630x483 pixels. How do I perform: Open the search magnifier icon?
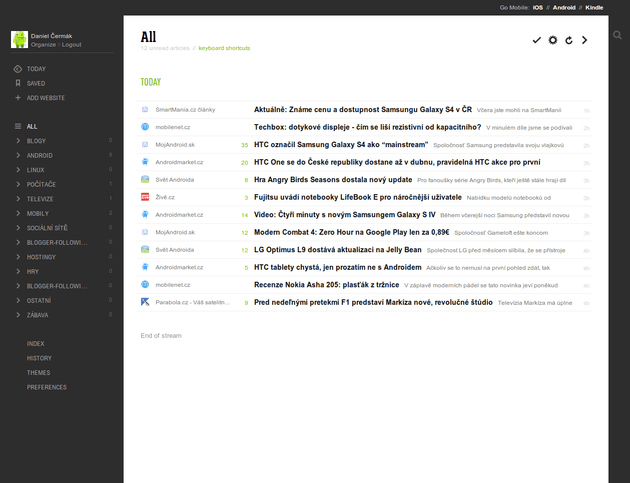tap(618, 35)
